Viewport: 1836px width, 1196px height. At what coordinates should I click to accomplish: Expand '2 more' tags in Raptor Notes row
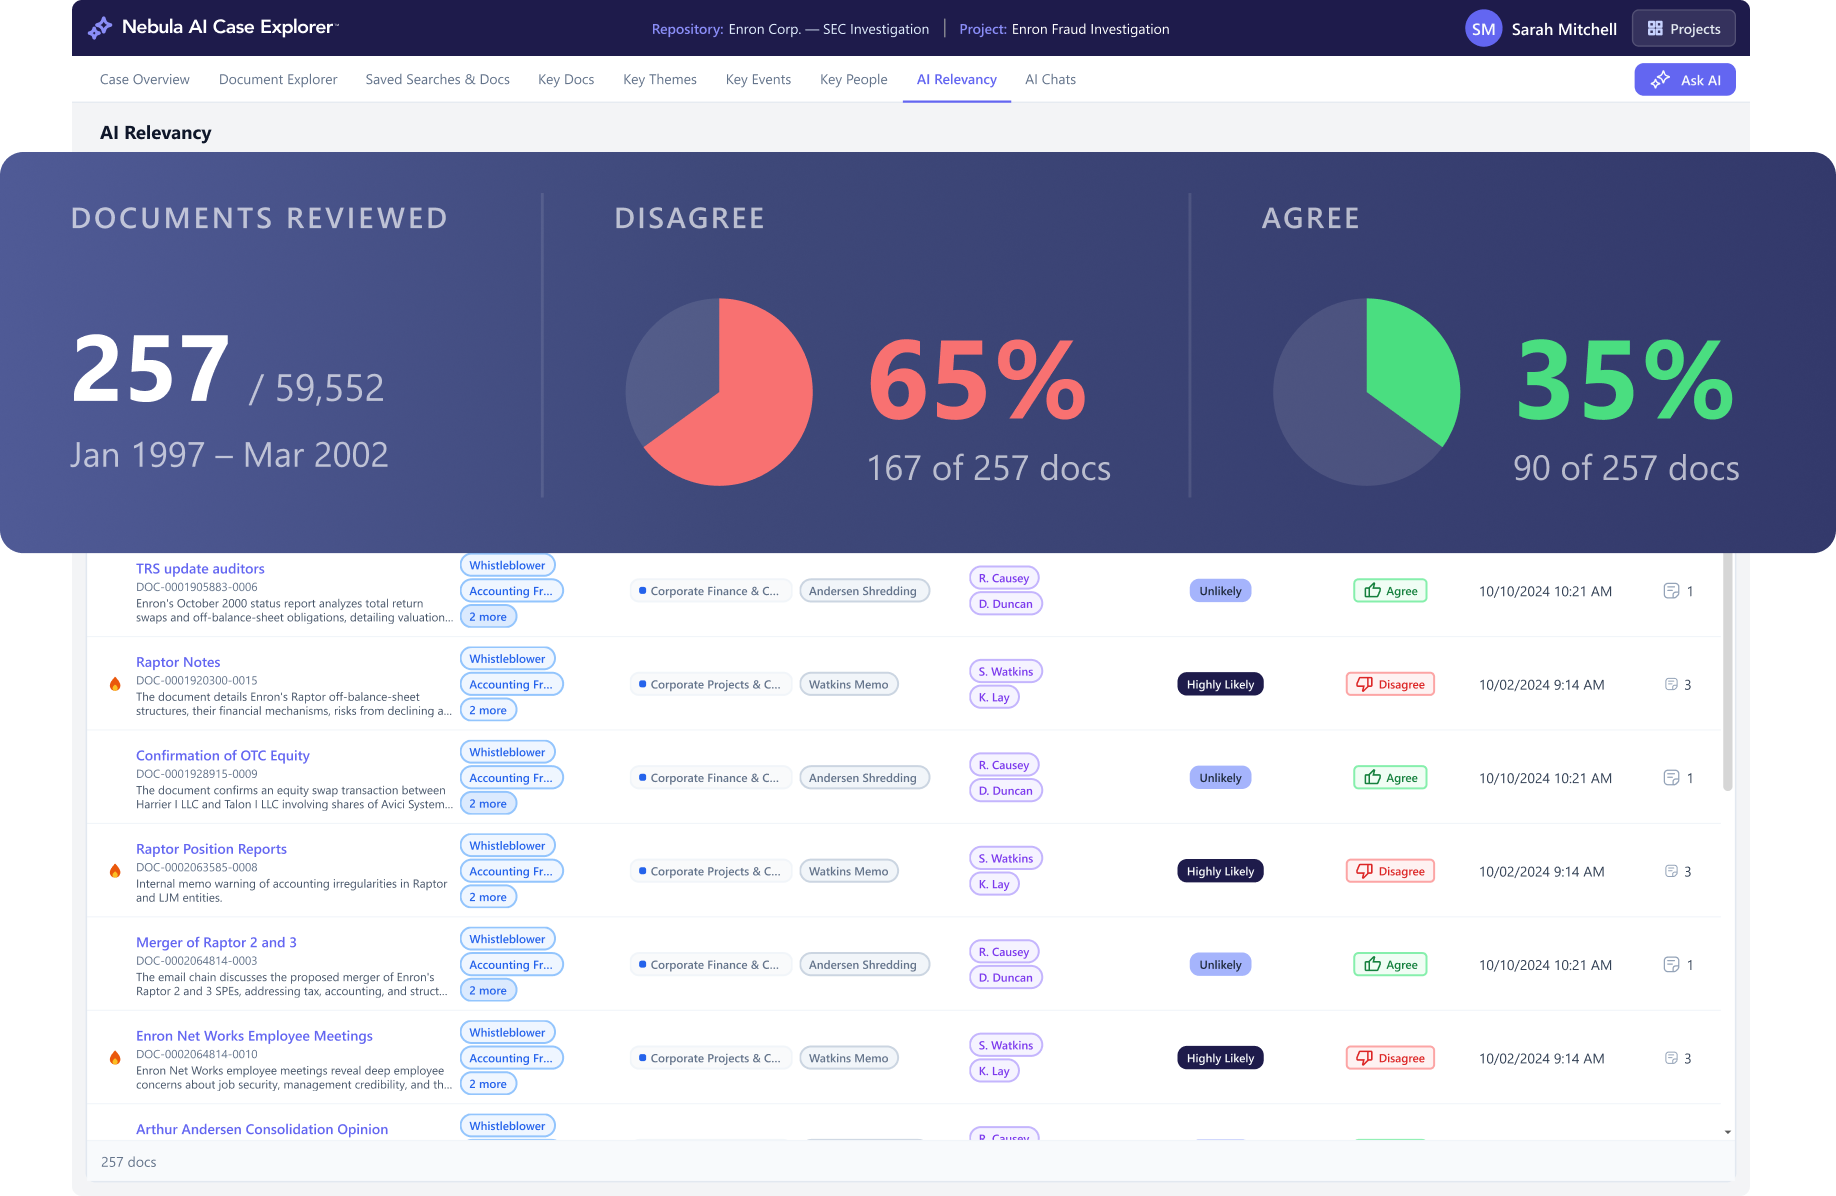coord(488,710)
